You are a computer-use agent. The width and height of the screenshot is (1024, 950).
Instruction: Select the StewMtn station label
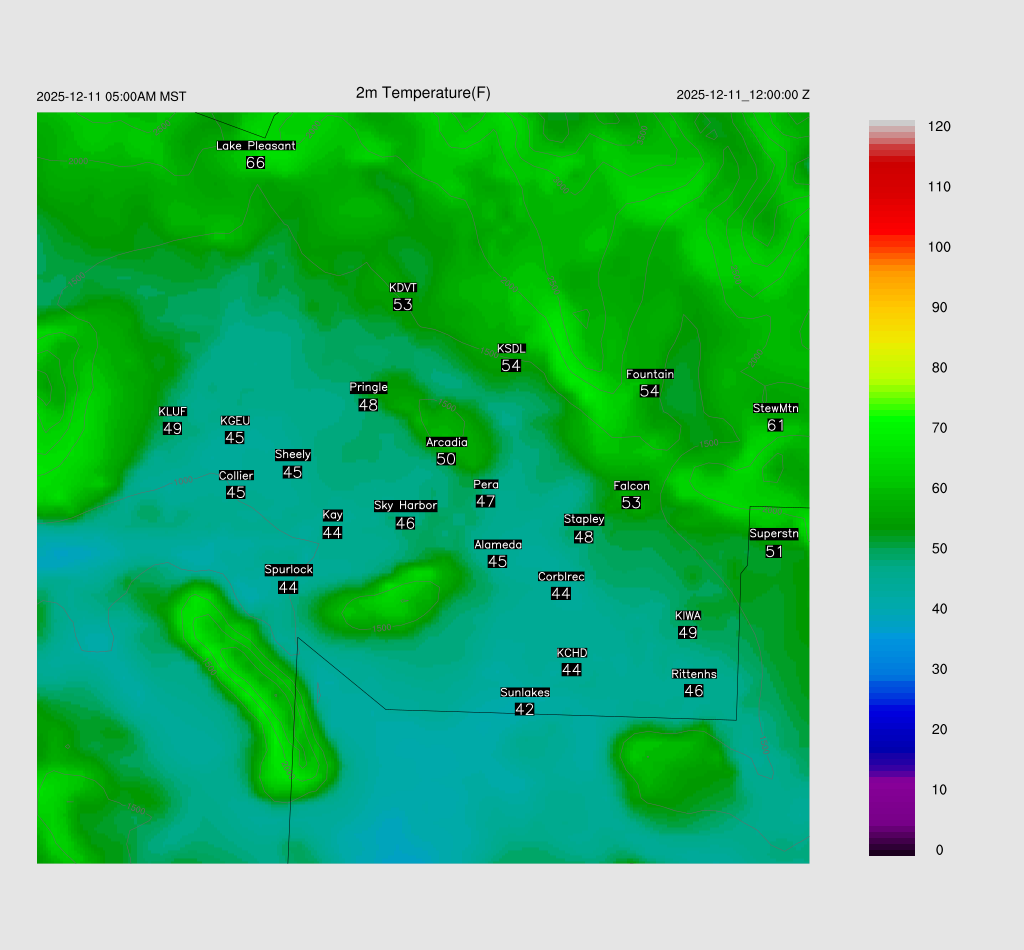(x=775, y=408)
